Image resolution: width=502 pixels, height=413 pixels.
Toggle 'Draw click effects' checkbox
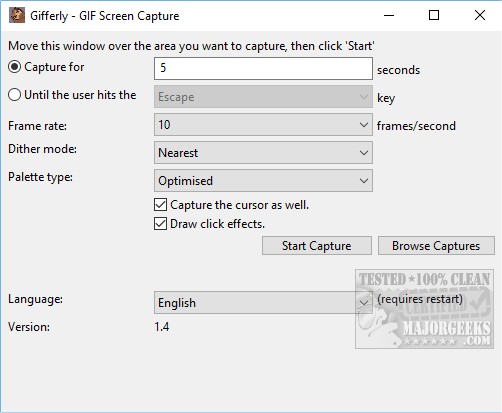click(160, 224)
